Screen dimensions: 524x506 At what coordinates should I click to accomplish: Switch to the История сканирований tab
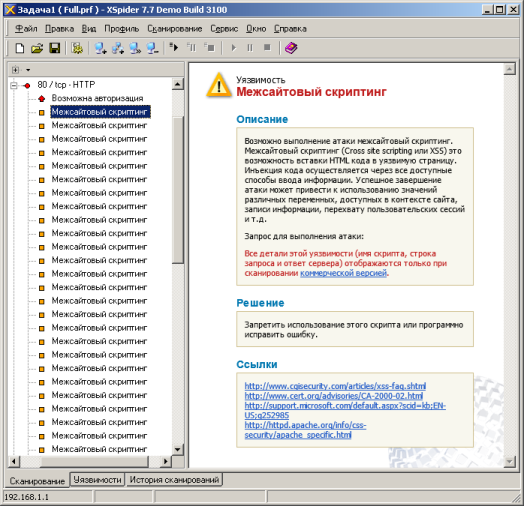tap(174, 480)
